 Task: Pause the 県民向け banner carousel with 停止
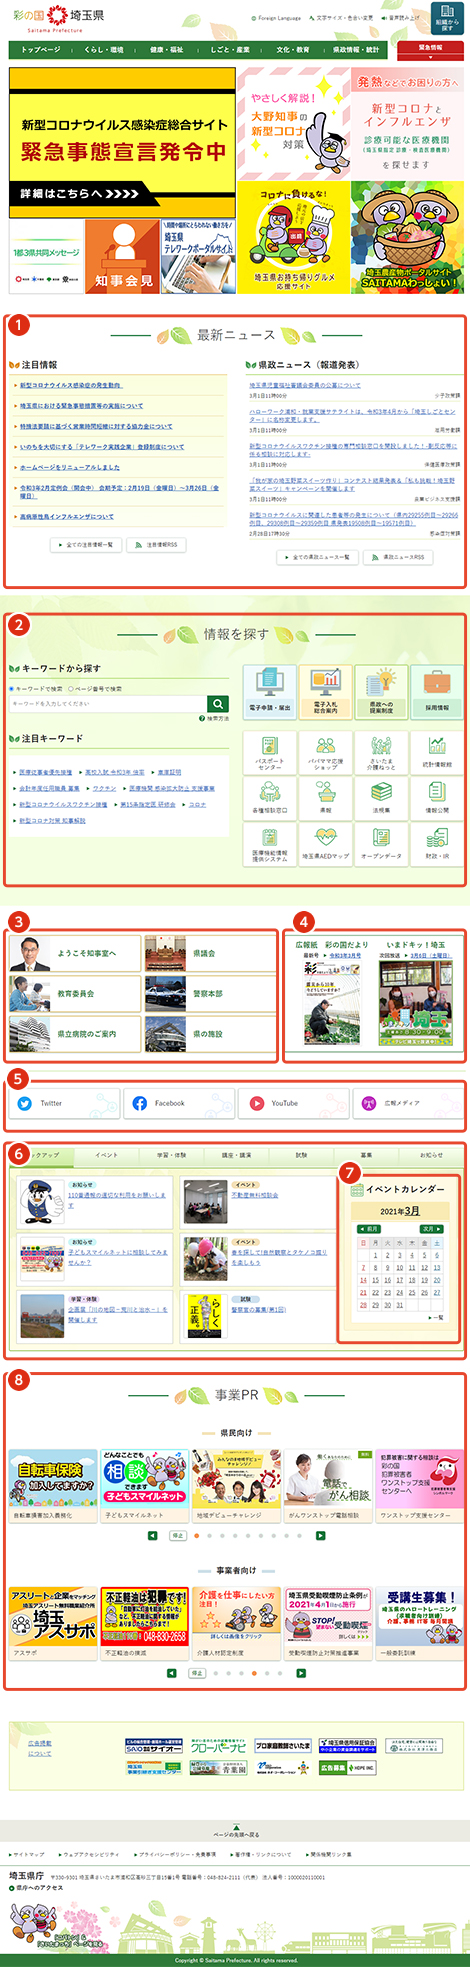178,1535
